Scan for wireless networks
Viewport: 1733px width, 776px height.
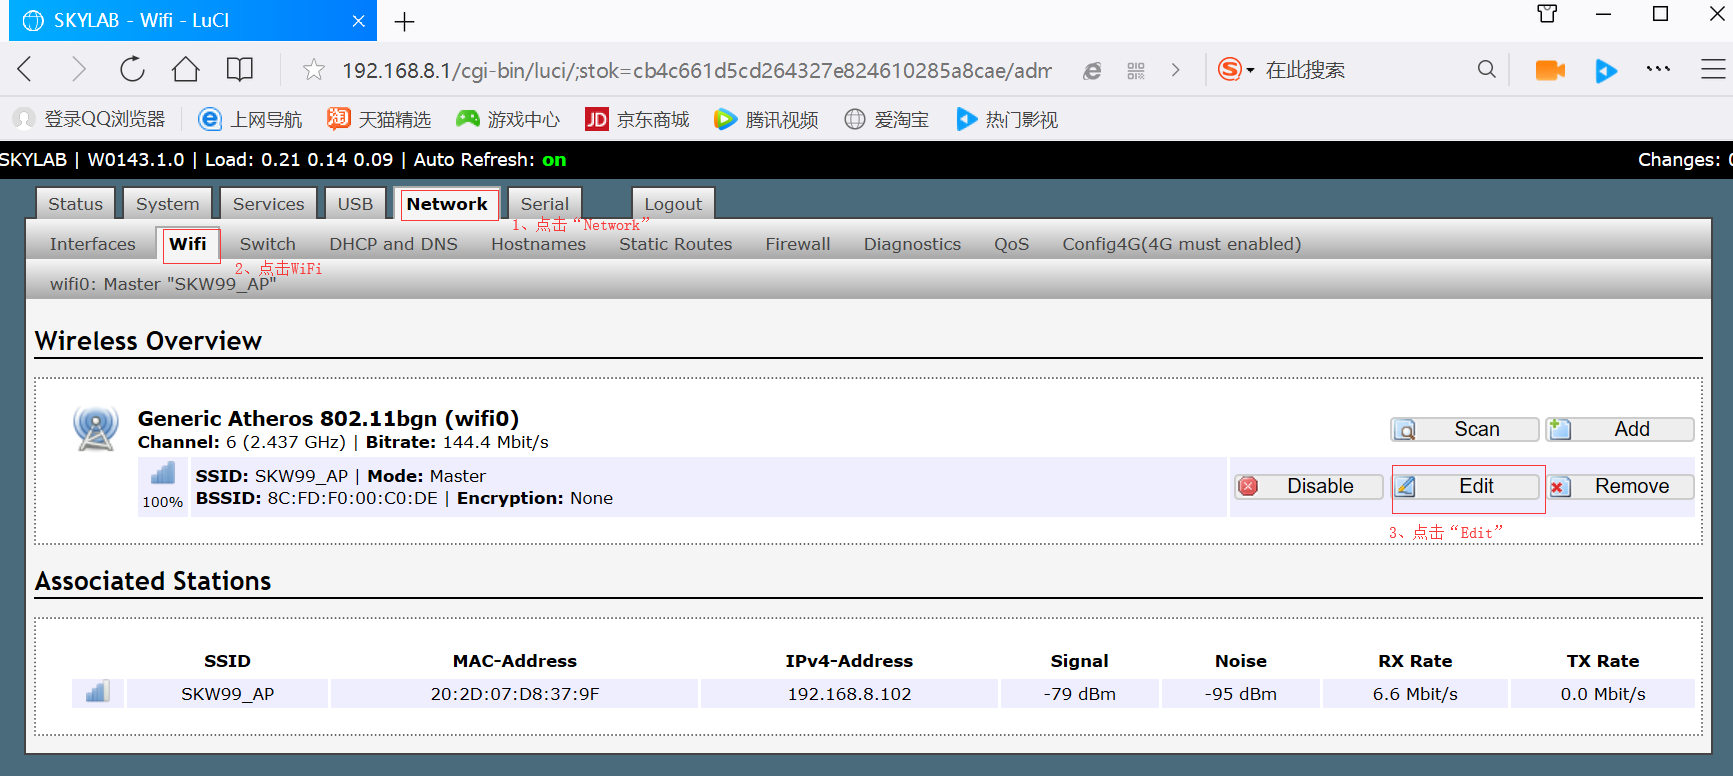pyautogui.click(x=1465, y=429)
